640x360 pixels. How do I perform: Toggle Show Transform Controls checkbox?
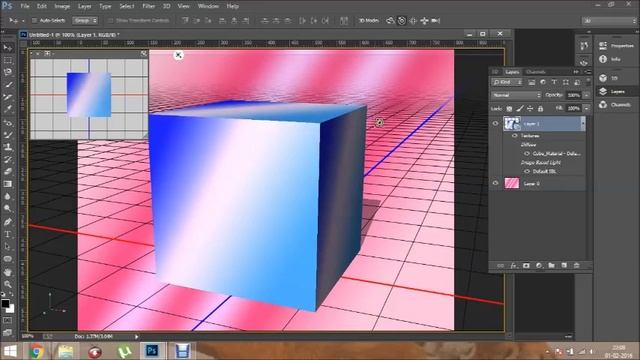point(110,20)
